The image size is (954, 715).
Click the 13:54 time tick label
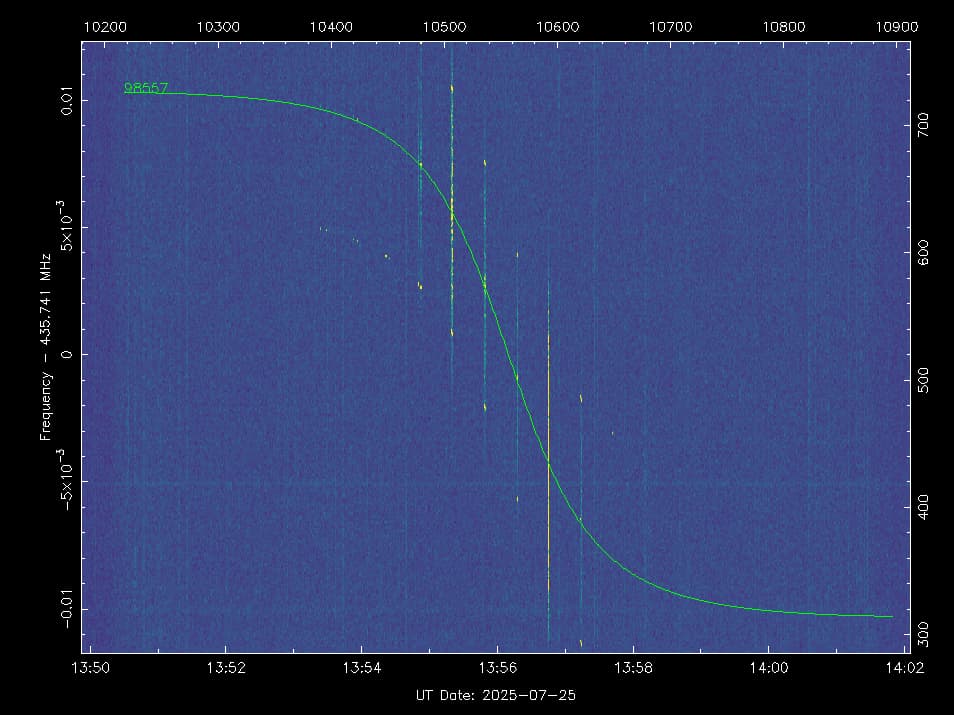click(362, 669)
